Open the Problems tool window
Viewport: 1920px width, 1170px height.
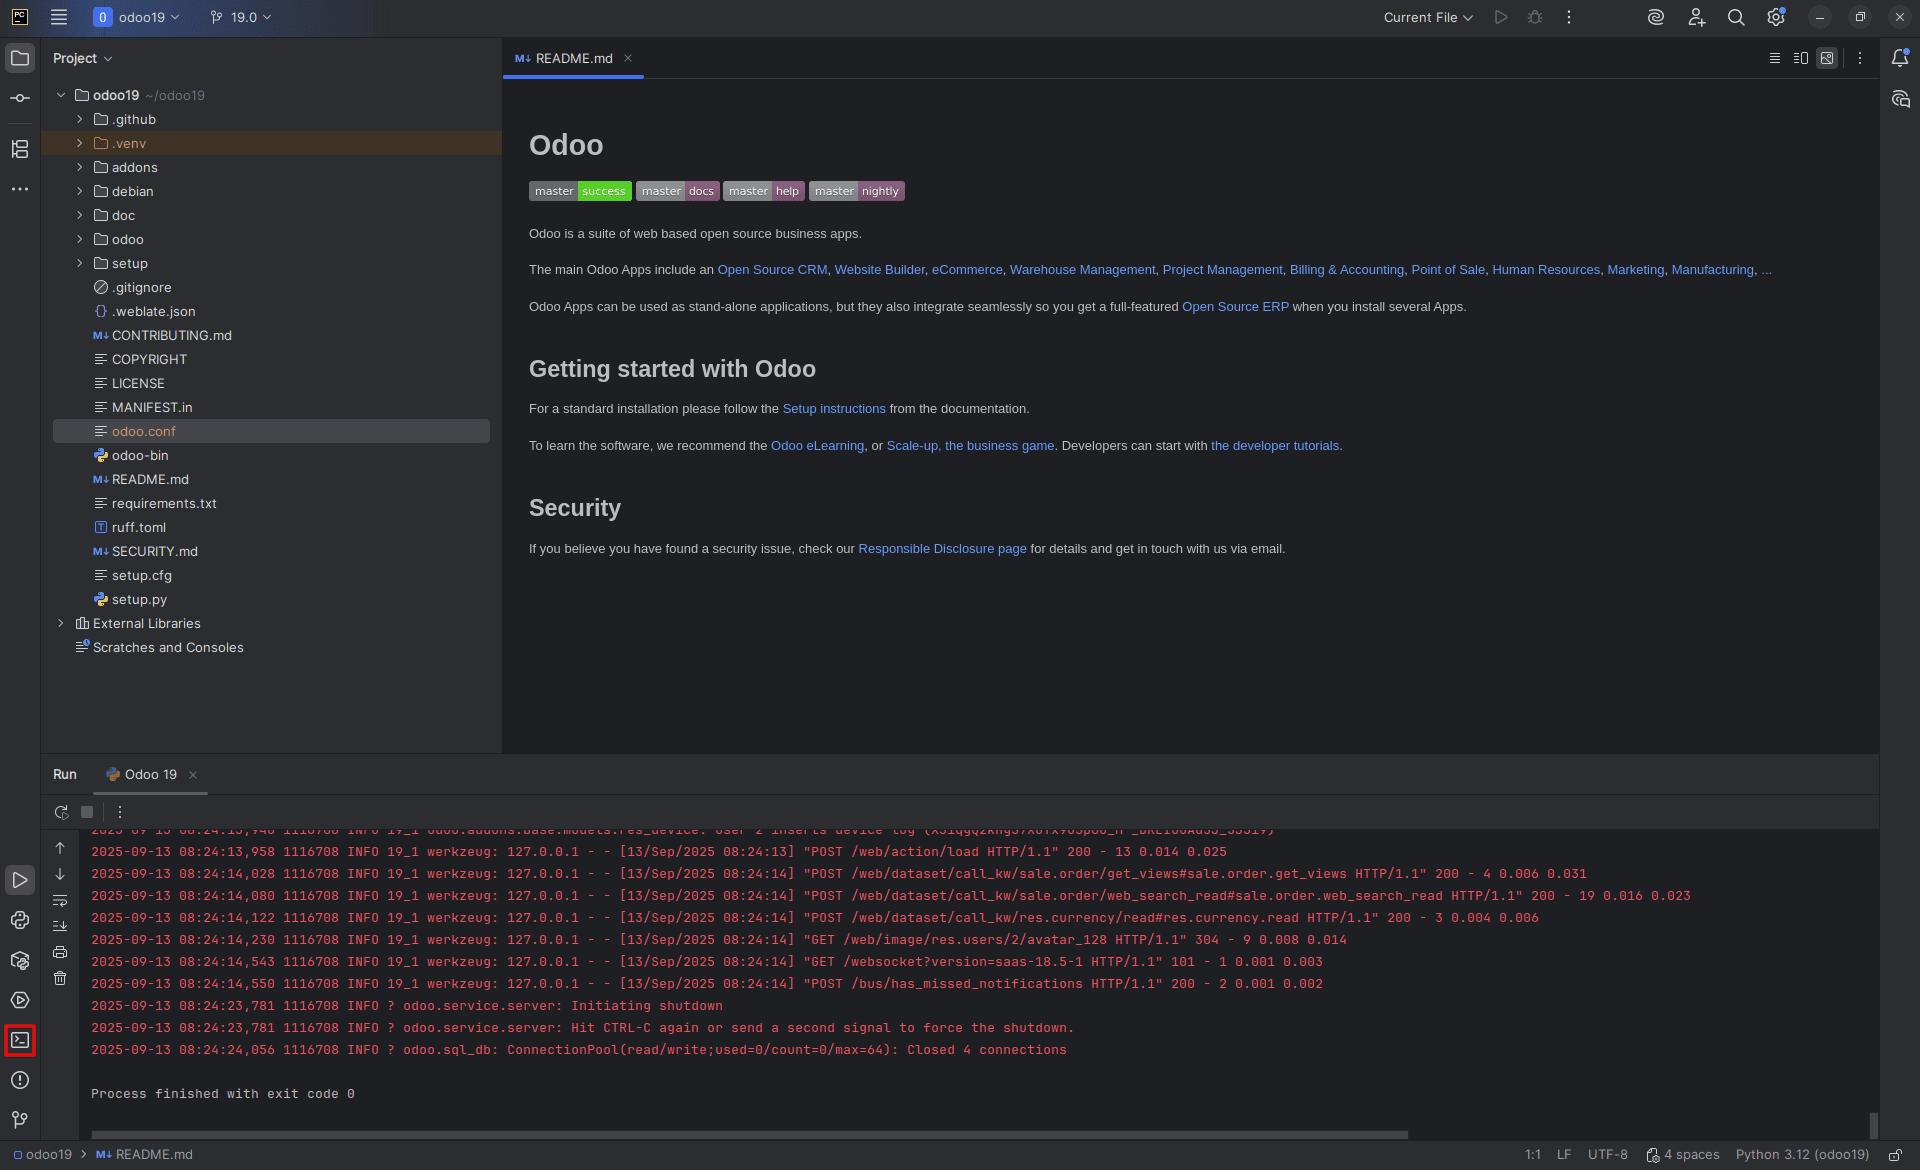coord(20,1080)
